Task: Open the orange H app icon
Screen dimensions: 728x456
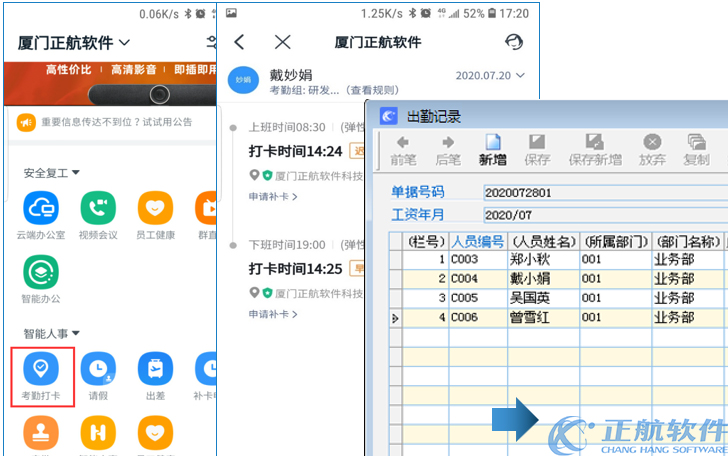Action: [98, 433]
